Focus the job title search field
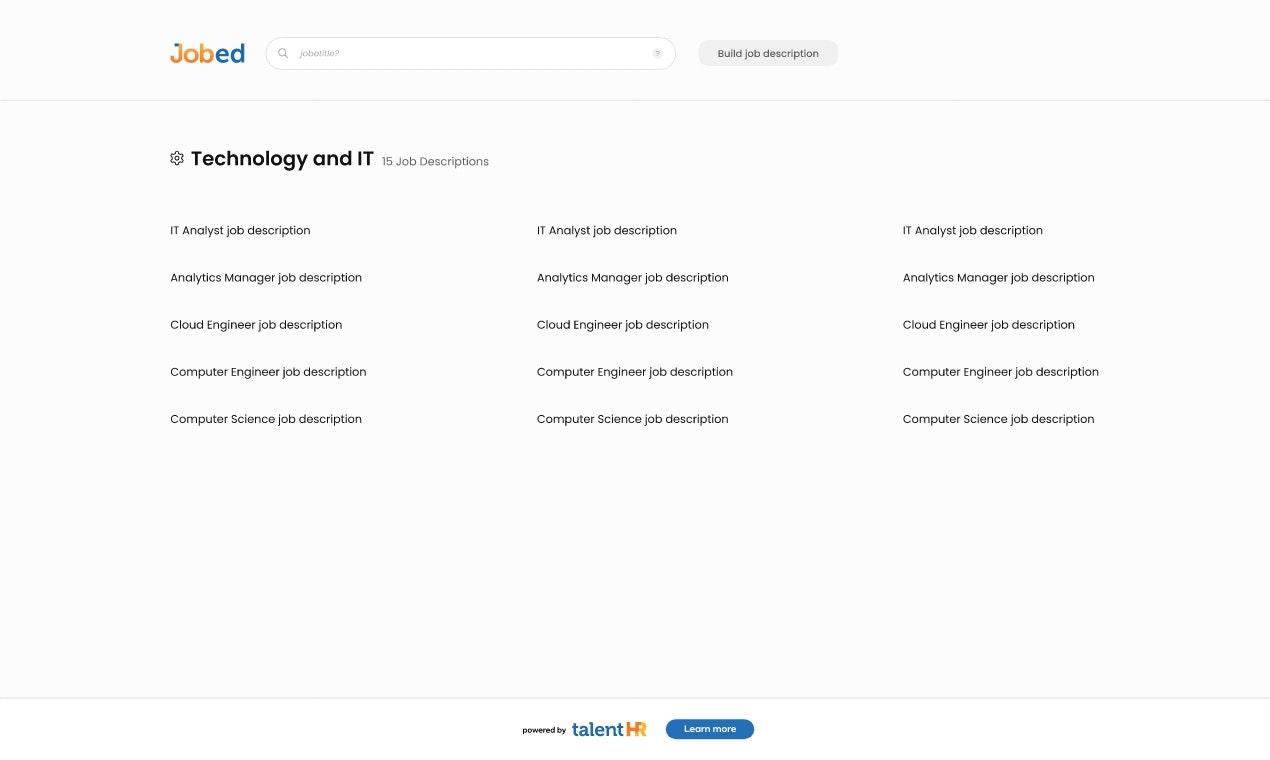 (x=470, y=54)
